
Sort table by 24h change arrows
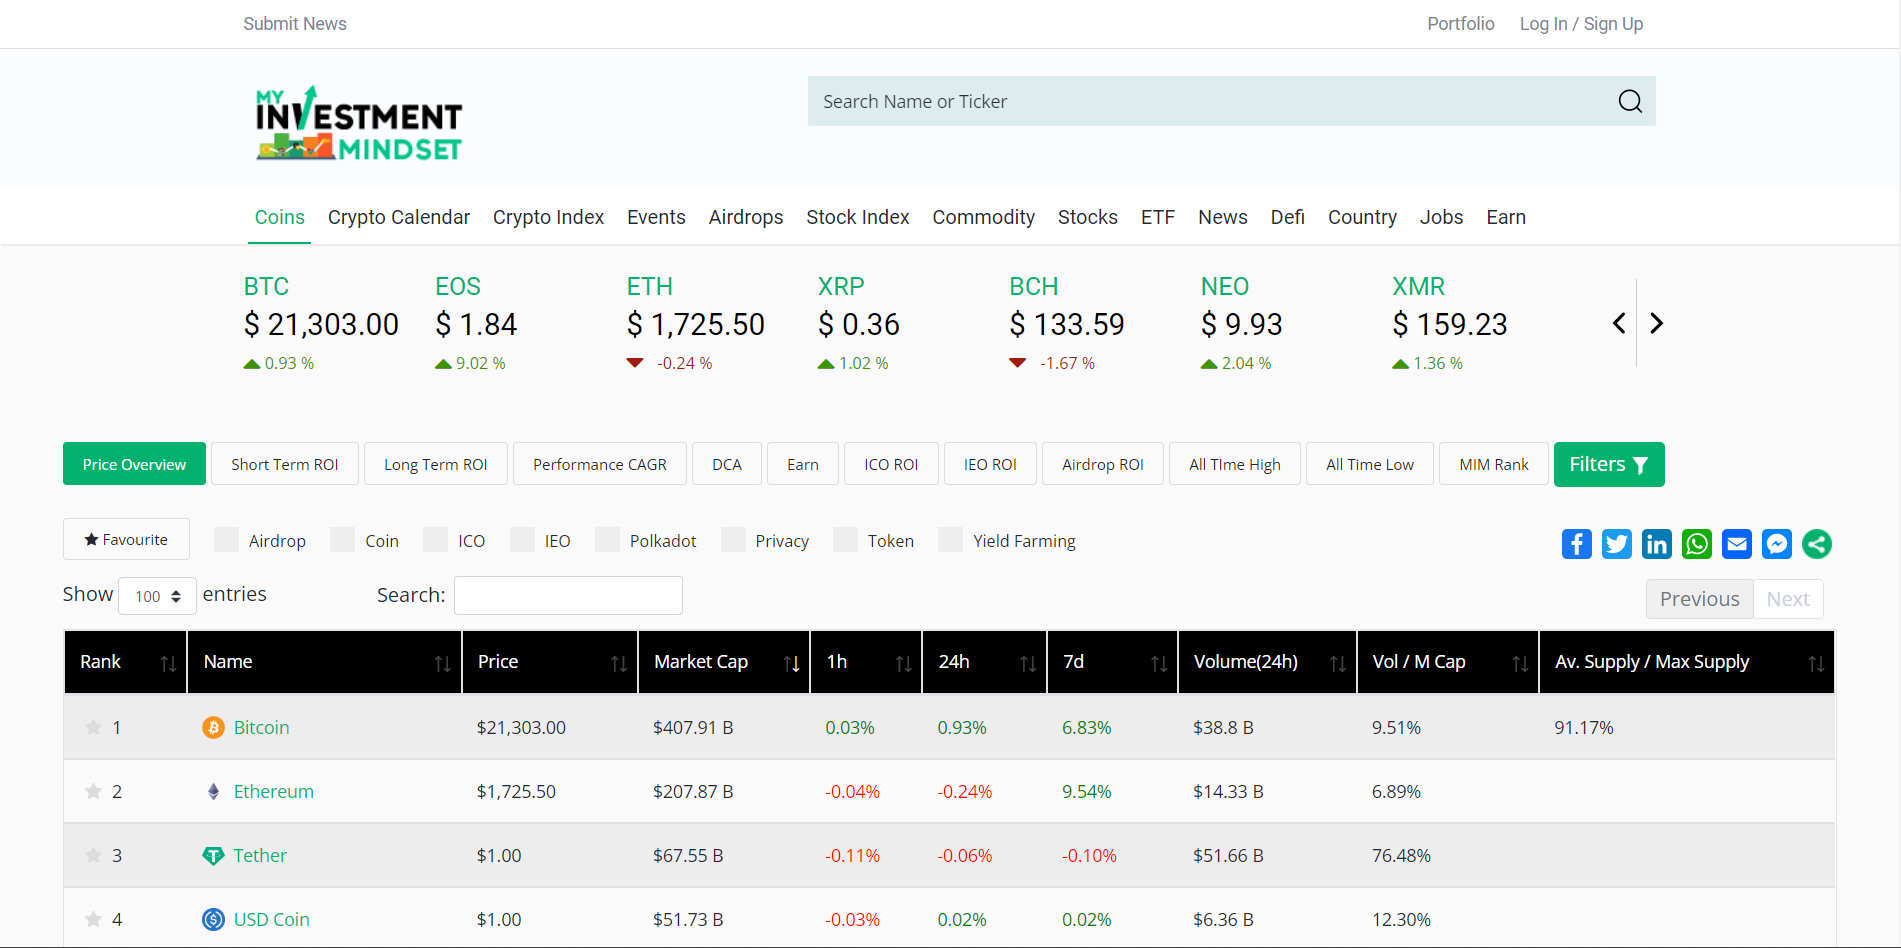(1028, 663)
